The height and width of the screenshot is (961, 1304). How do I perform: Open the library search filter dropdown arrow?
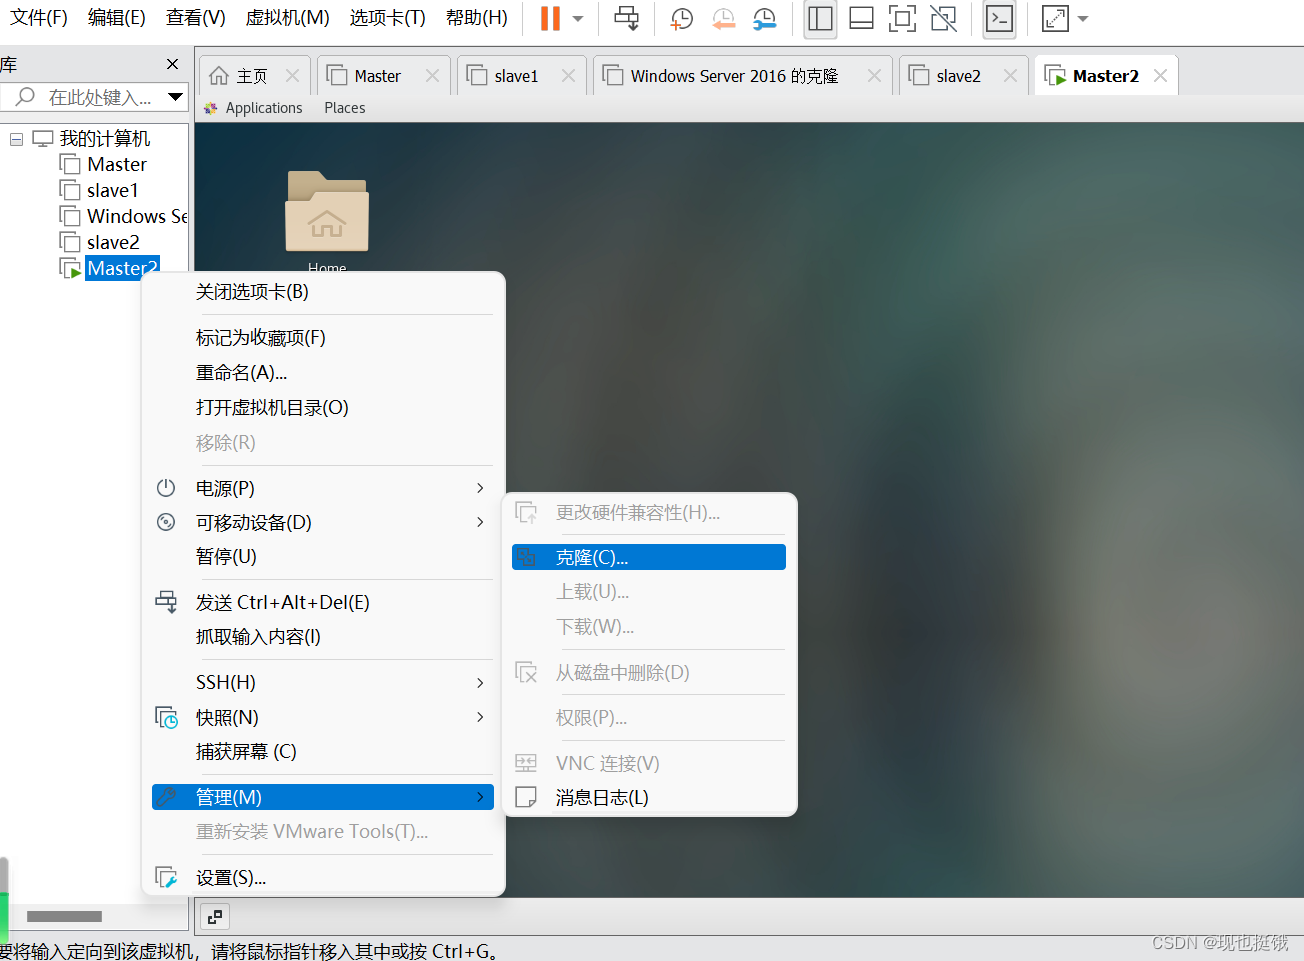pyautogui.click(x=176, y=97)
